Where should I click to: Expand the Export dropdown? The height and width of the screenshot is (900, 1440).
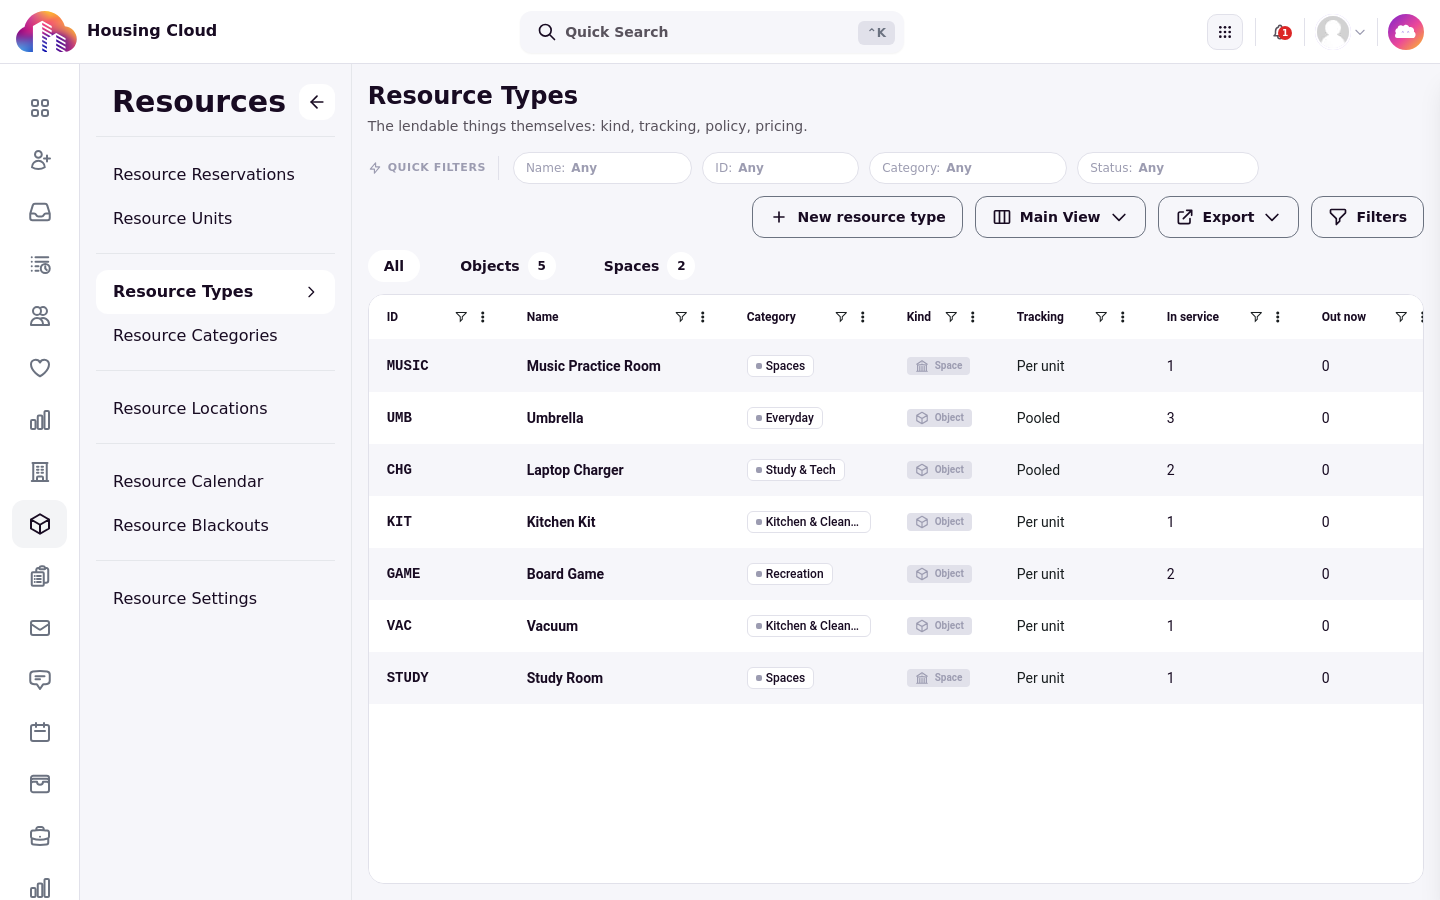pos(1228,217)
